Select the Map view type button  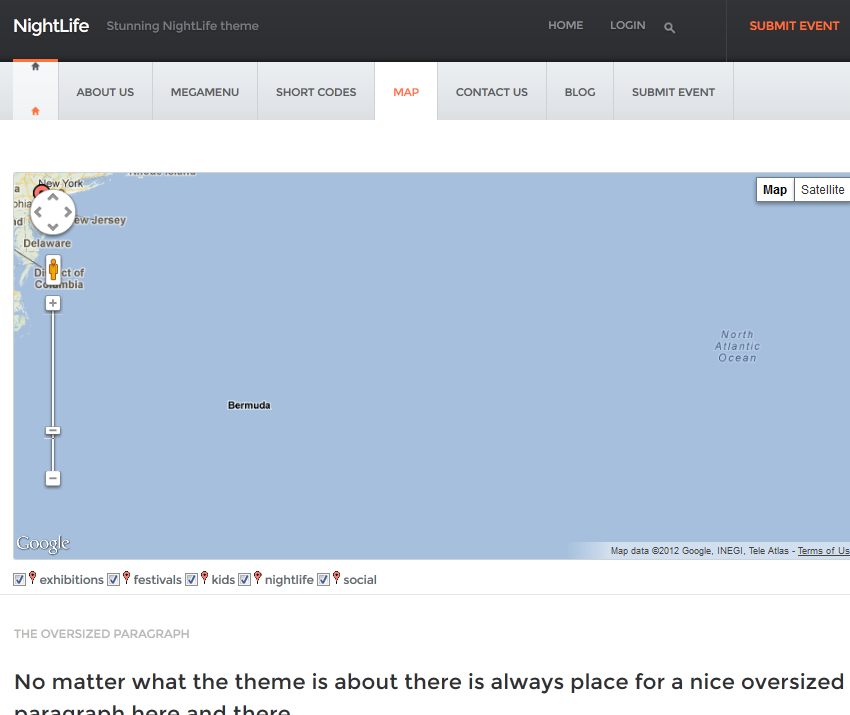click(775, 190)
